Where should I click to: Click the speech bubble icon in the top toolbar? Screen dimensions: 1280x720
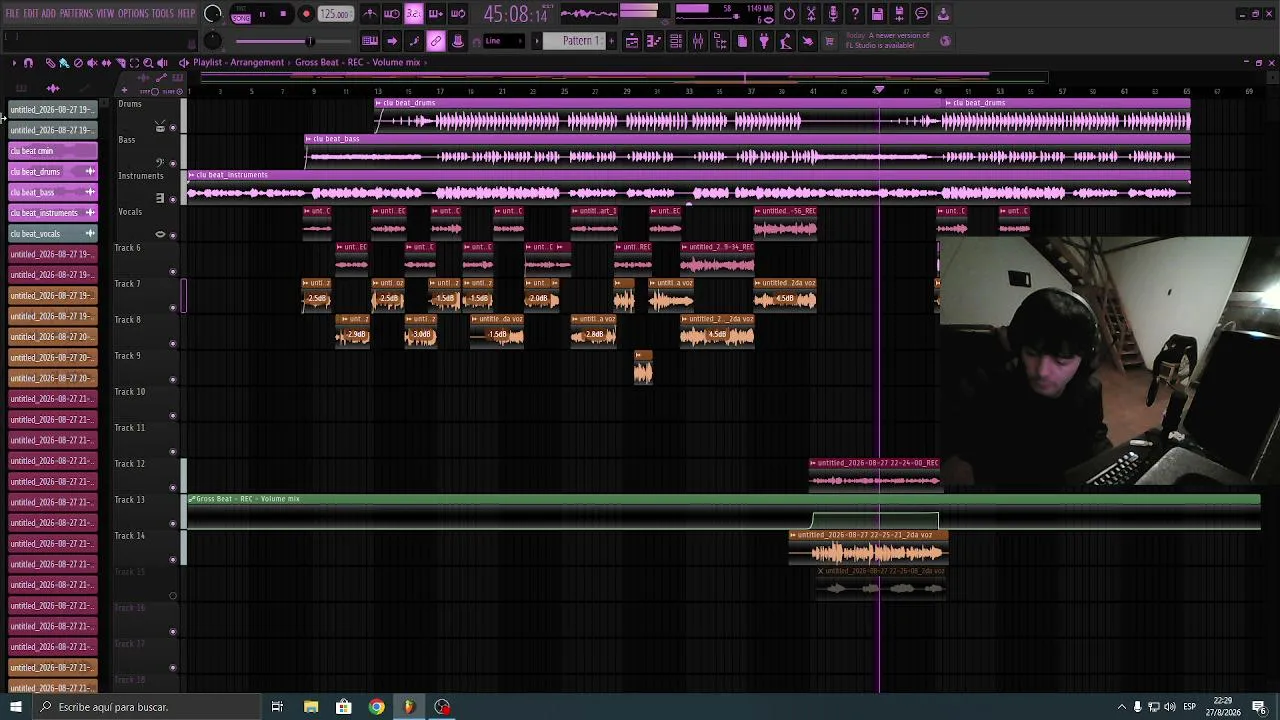[x=921, y=14]
